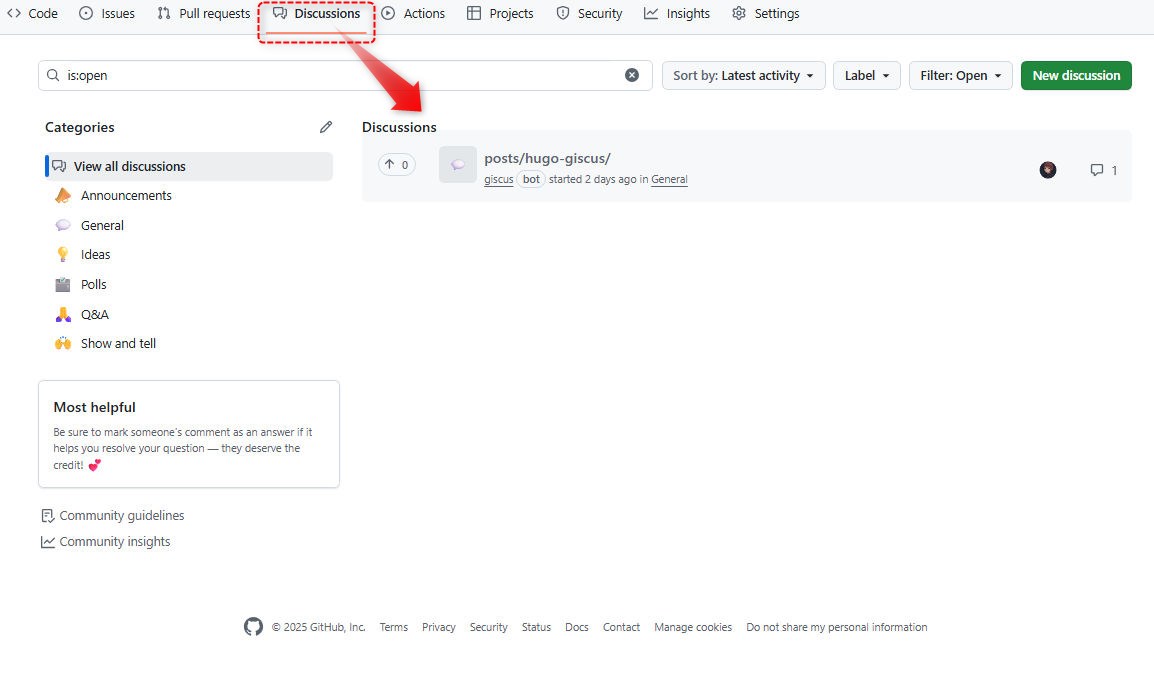
Task: Switch to the Actions tab
Action: tap(413, 14)
